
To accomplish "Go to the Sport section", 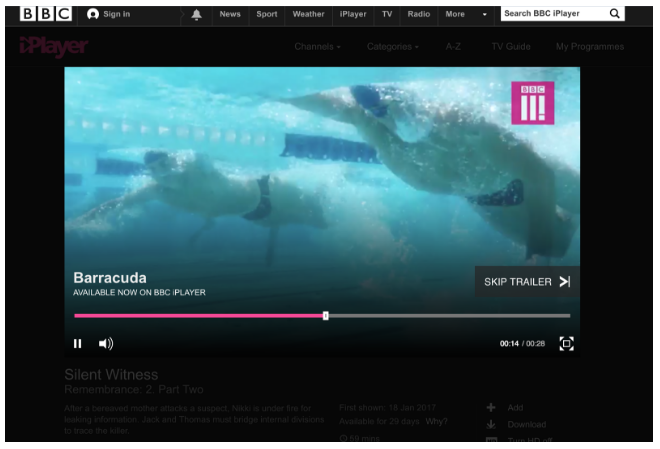I will click(x=267, y=14).
